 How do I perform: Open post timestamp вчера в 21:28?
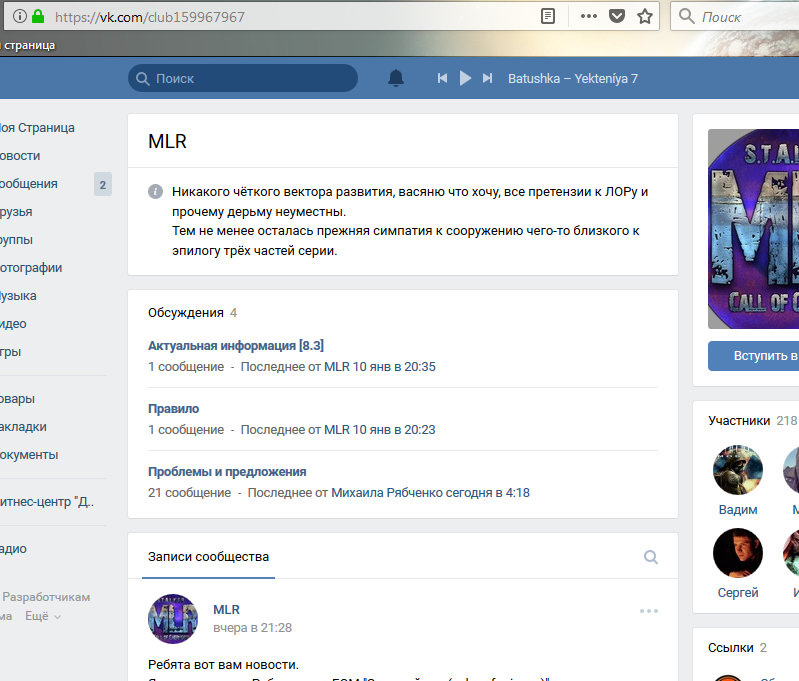(253, 627)
